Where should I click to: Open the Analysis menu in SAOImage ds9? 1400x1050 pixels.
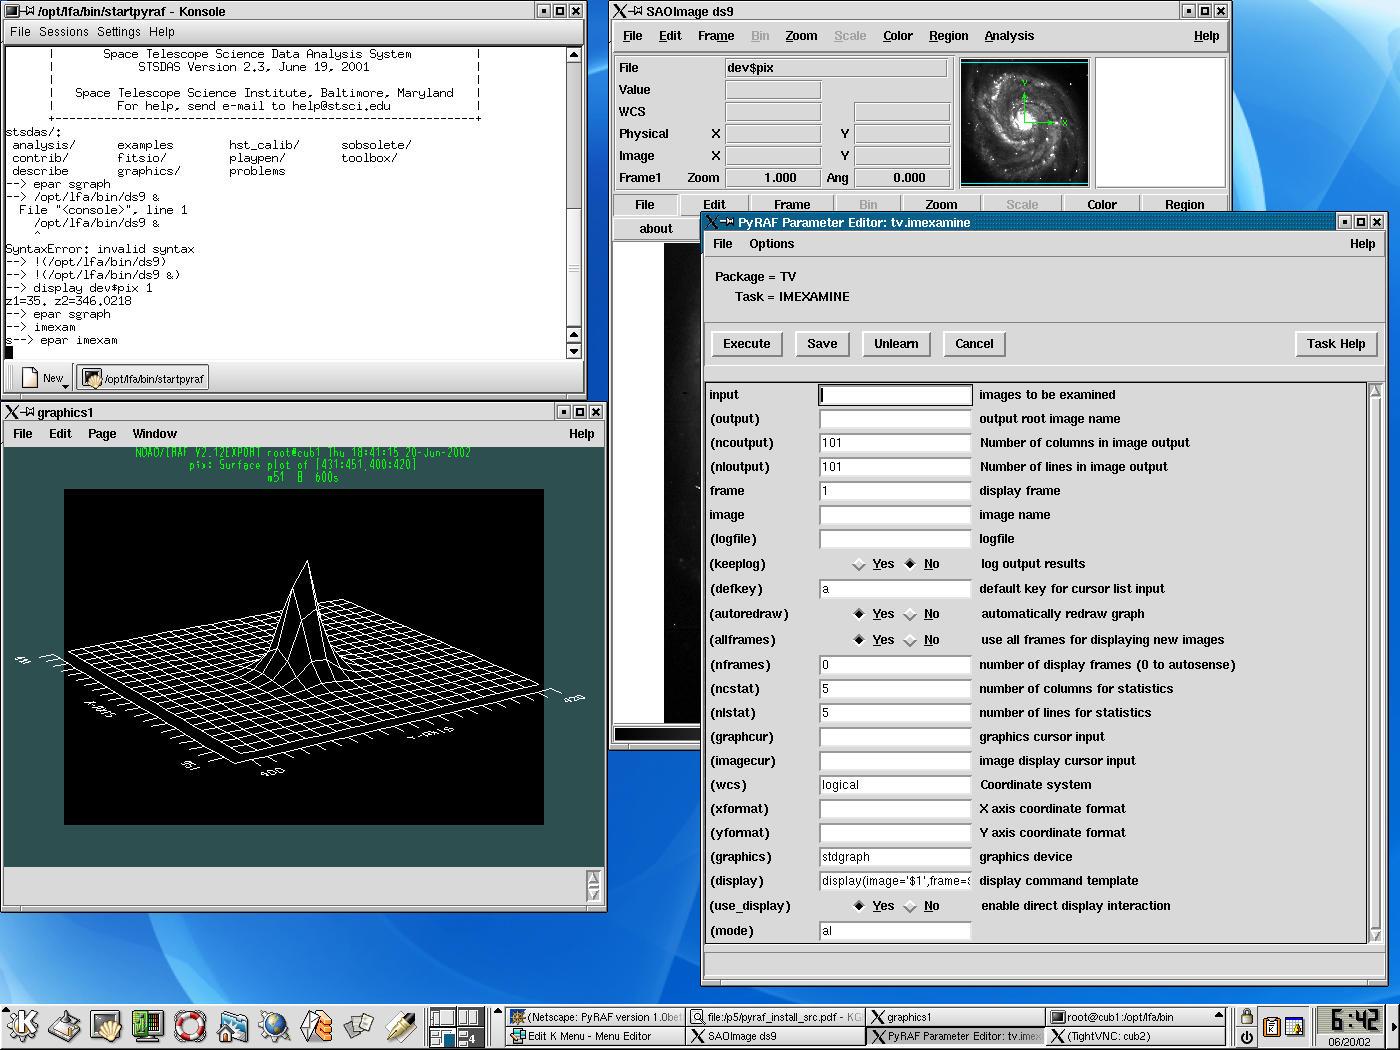pos(1008,36)
